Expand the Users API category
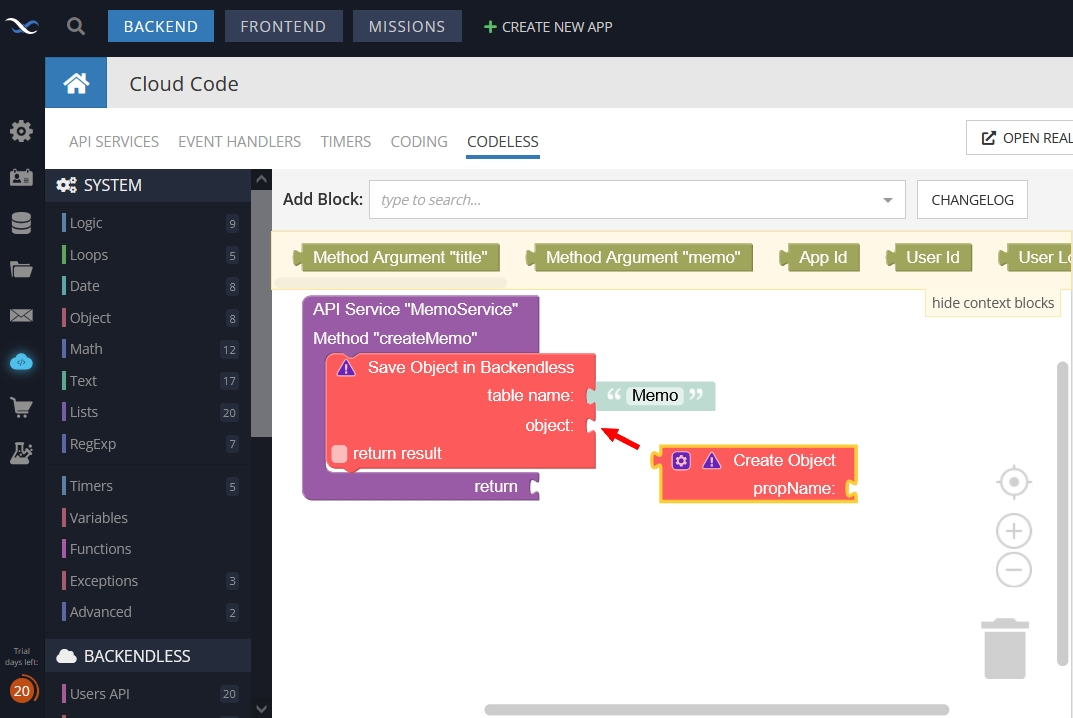Viewport: 1073px width, 718px height. (x=149, y=694)
